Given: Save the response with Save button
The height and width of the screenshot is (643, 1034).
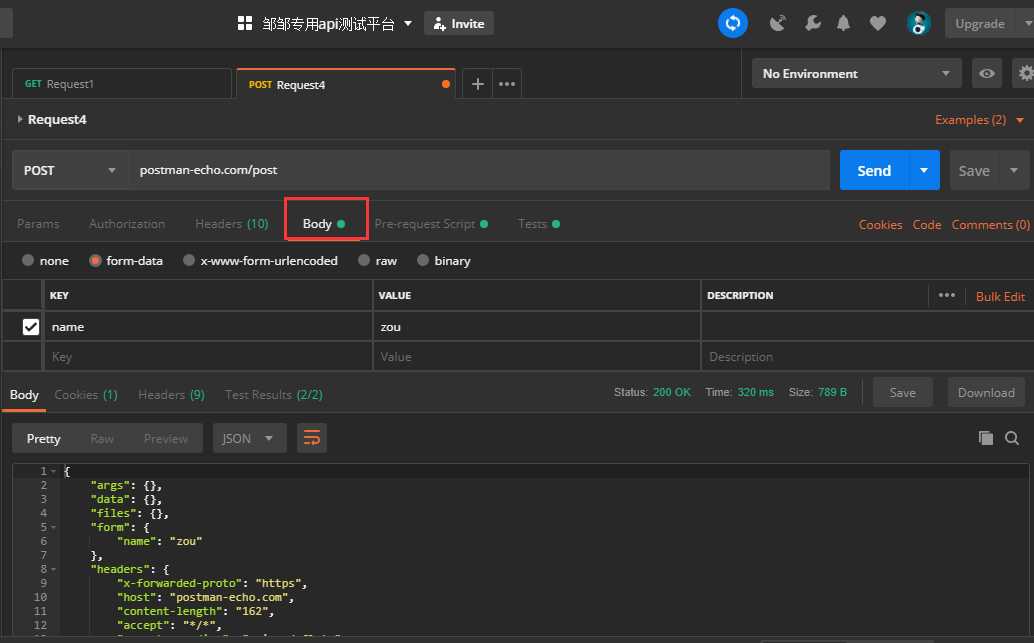Looking at the screenshot, I should pos(902,392).
